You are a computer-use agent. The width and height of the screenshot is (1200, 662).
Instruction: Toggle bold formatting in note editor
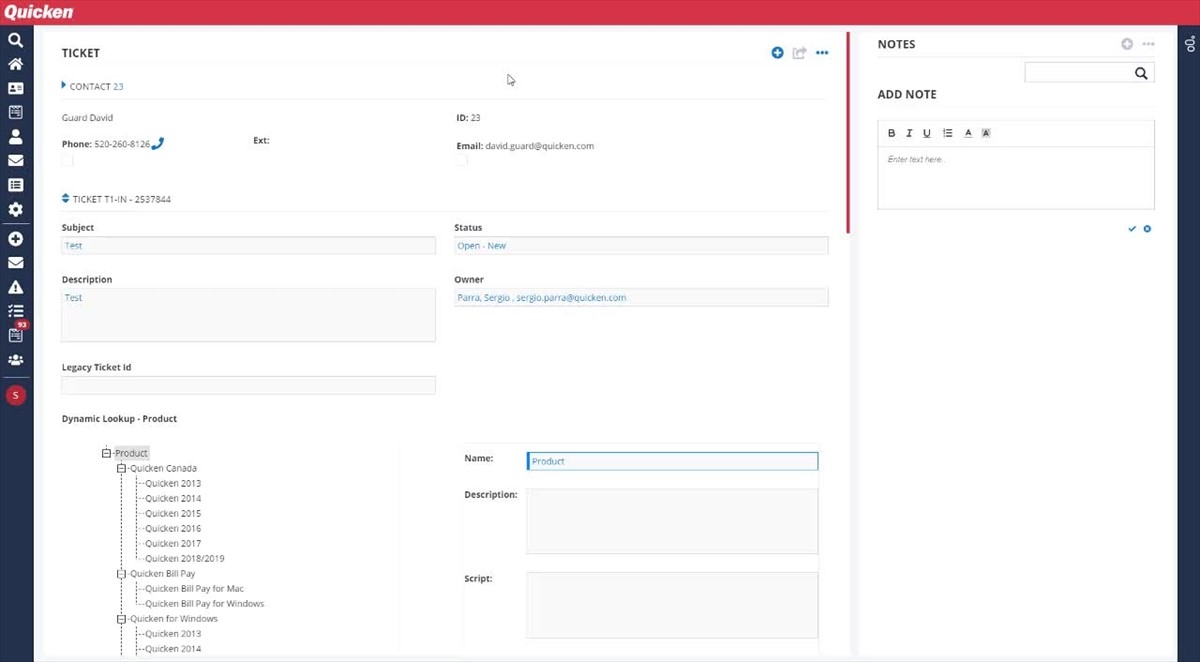(x=892, y=133)
